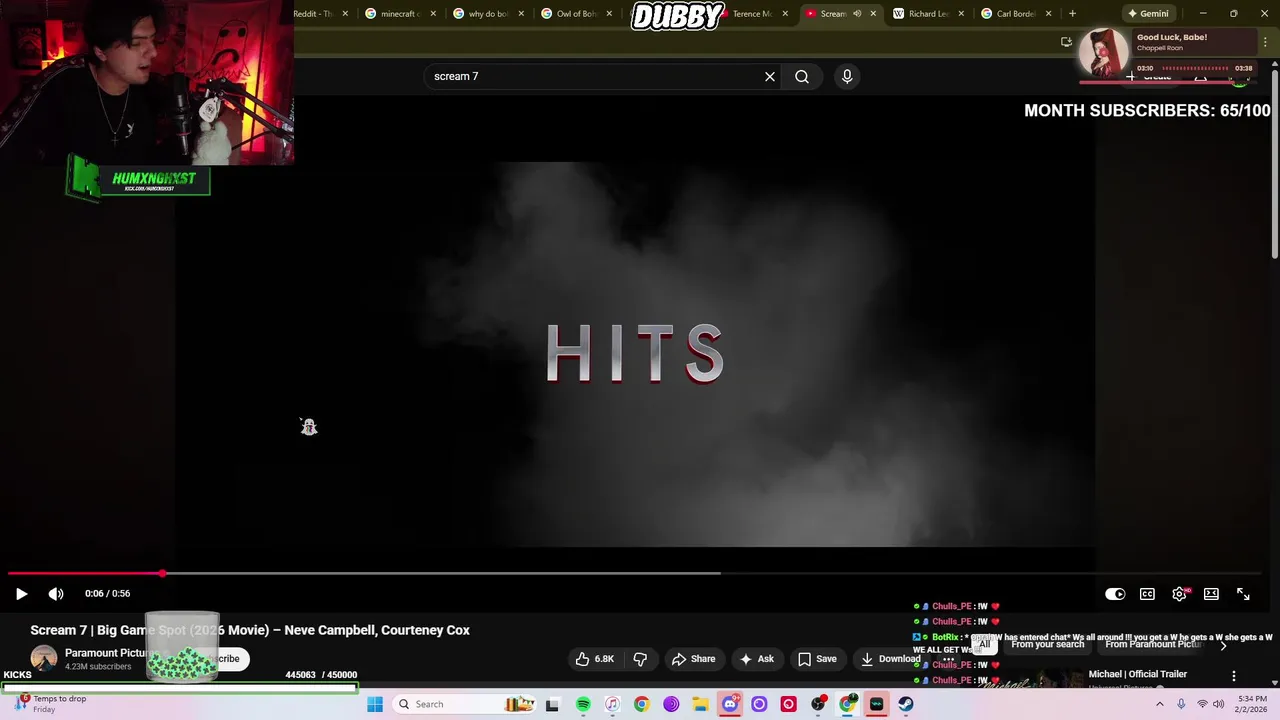
Task: Turn on closed captions (CC)
Action: tap(1147, 594)
